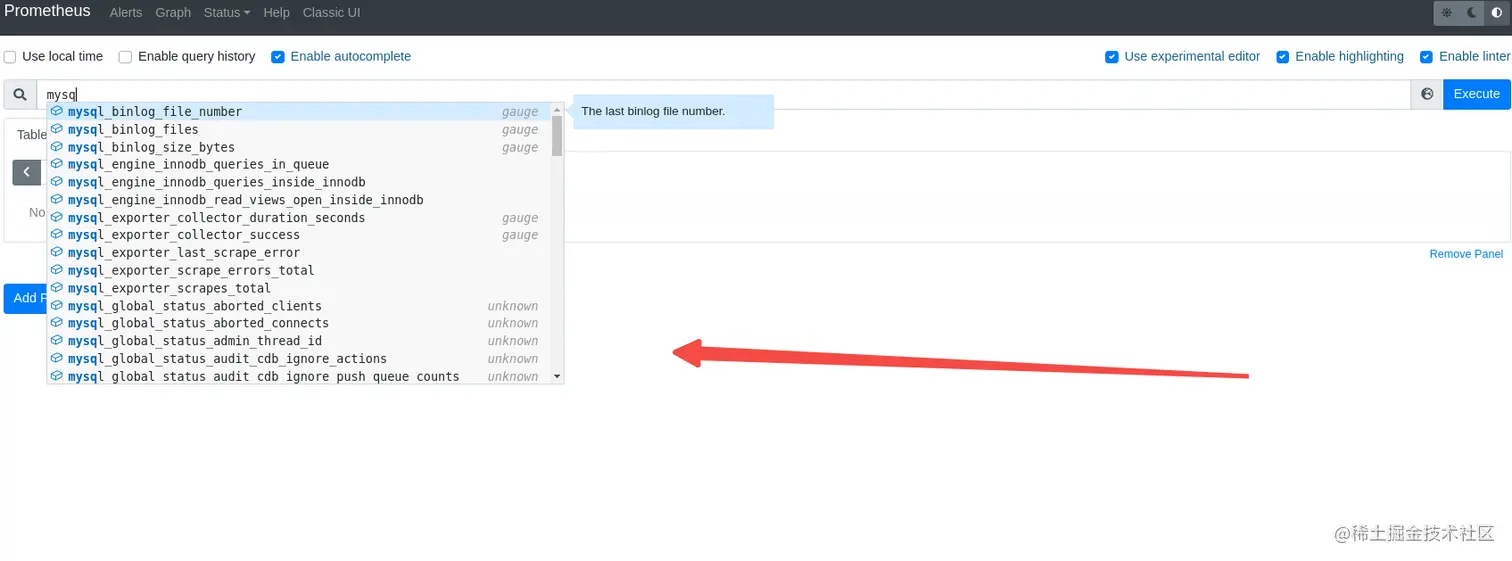This screenshot has height=561, width=1512.
Task: Select mysql_engine_innodb_read_views_open_inside_innodb suggestion
Action: (x=299, y=200)
